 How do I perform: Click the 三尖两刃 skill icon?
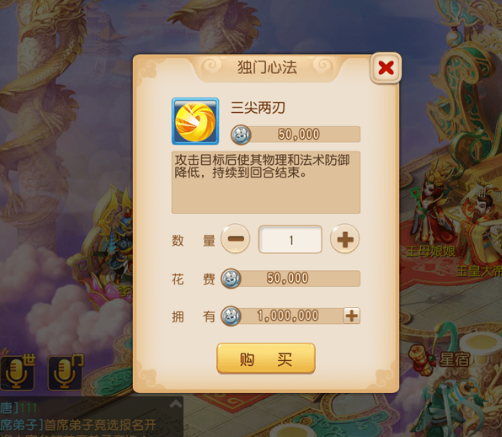(195, 121)
